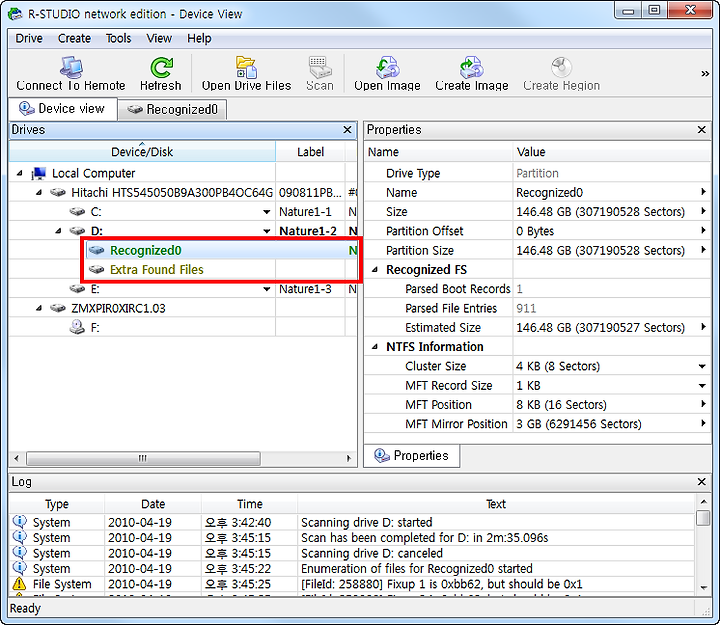The image size is (720, 625).
Task: Click the Log Text column header
Action: tap(496, 504)
